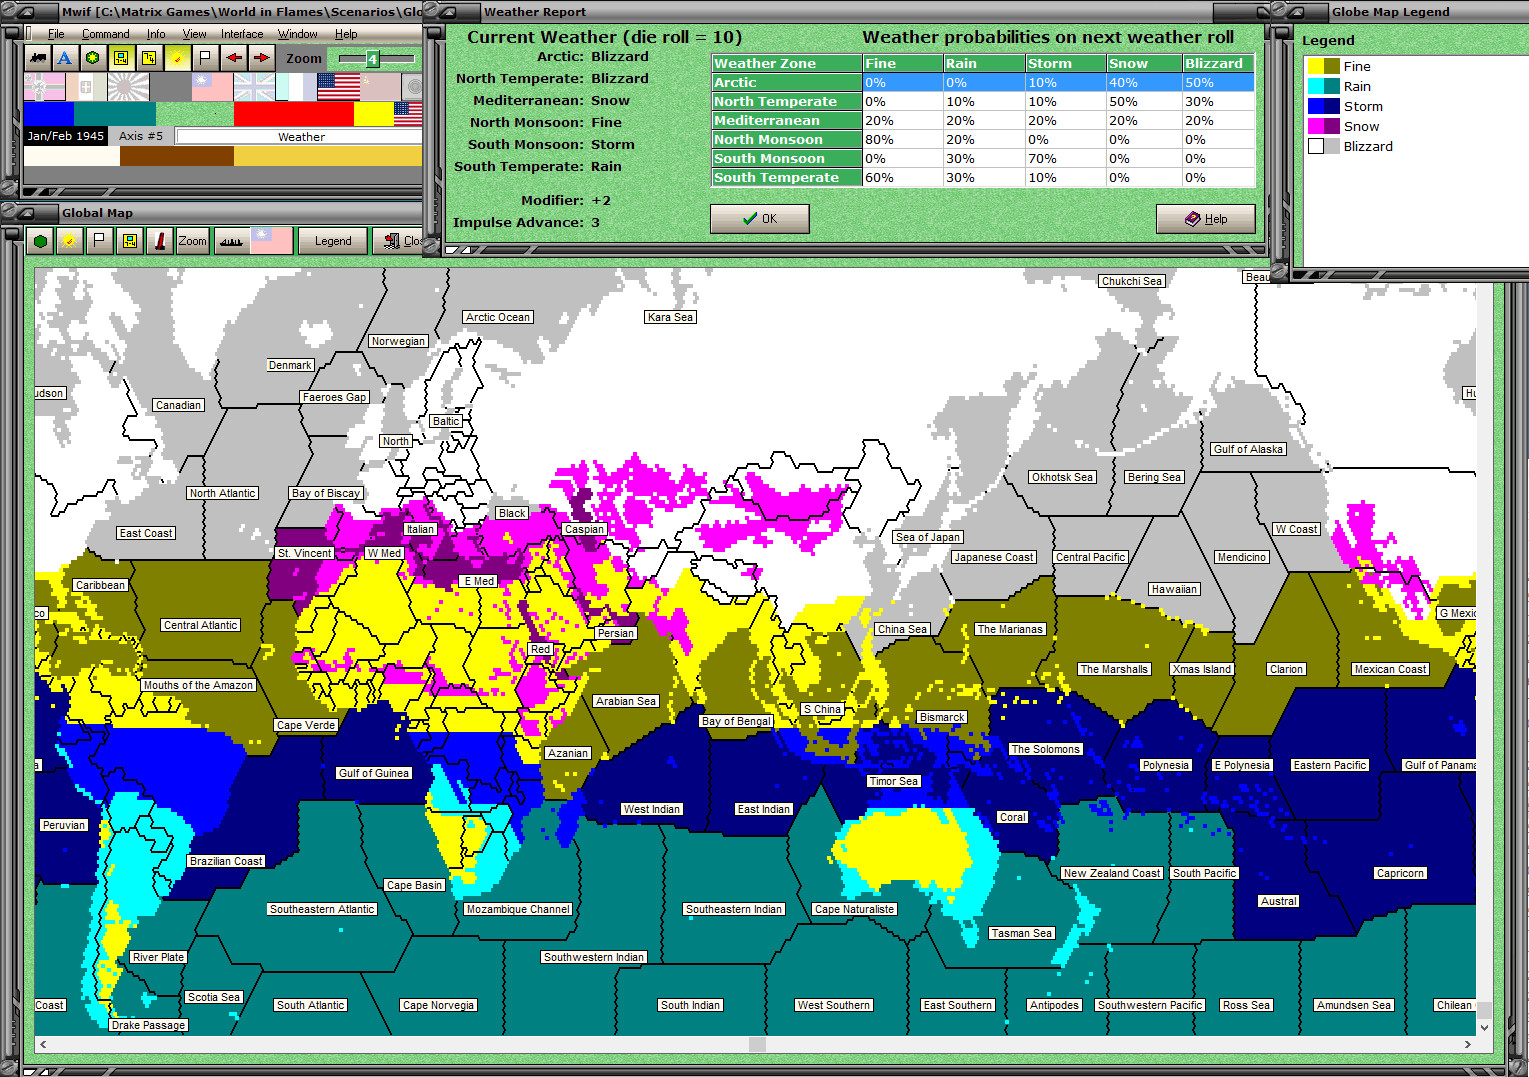1529x1077 pixels.
Task: Select the North Temperate weather zone row
Action: pyautogui.click(x=983, y=102)
